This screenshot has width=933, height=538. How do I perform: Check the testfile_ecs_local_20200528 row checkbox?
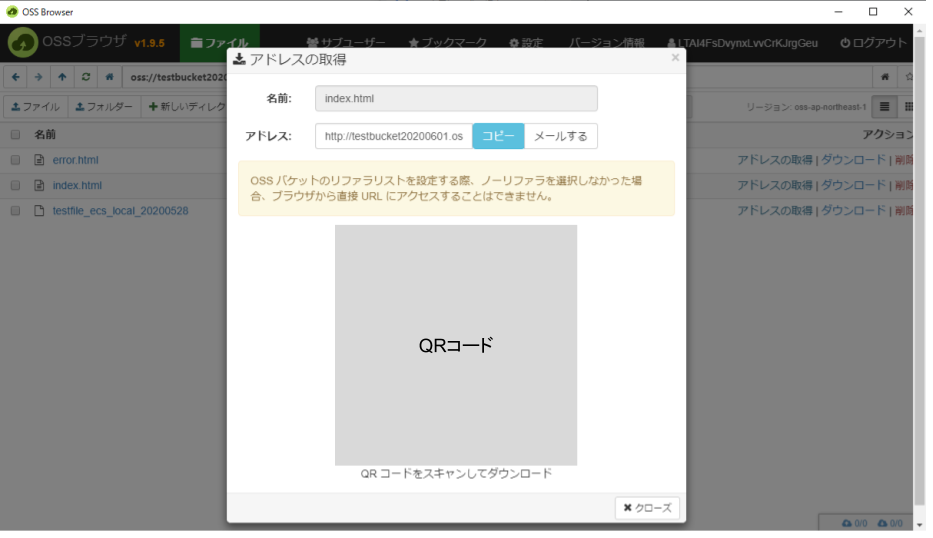pos(15,211)
